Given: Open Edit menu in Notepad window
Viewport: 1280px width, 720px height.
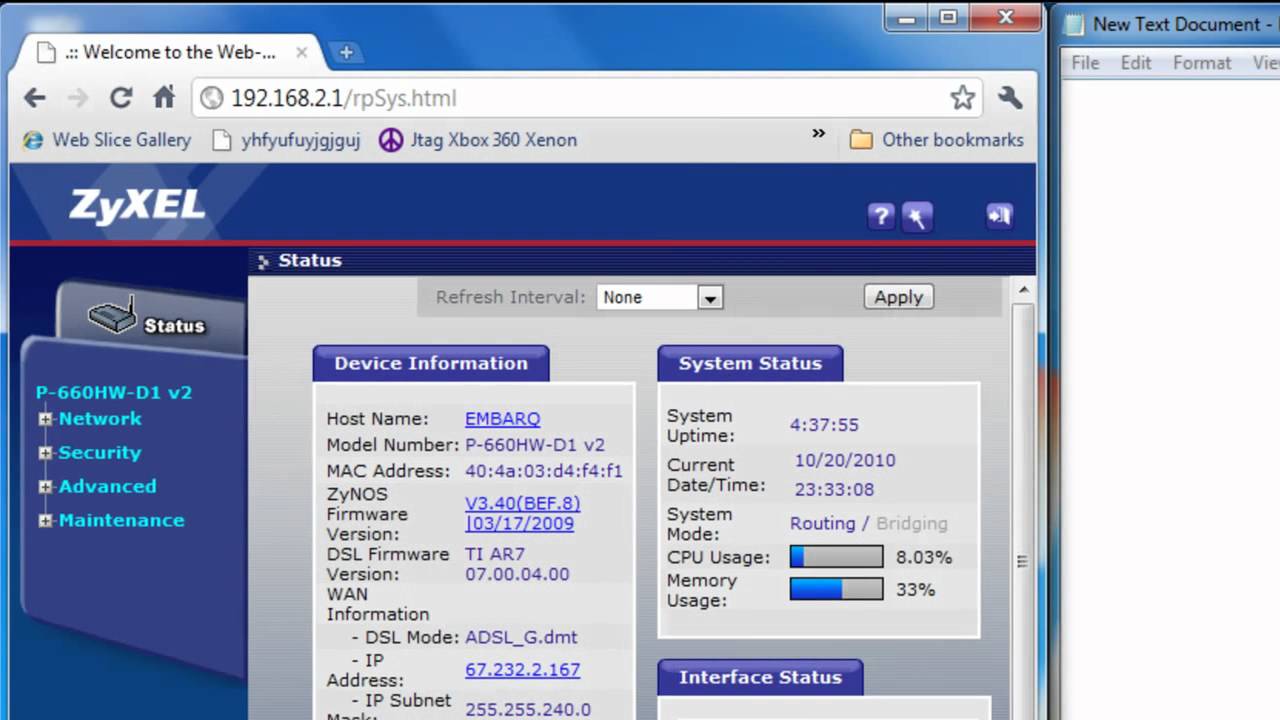Looking at the screenshot, I should (1136, 62).
